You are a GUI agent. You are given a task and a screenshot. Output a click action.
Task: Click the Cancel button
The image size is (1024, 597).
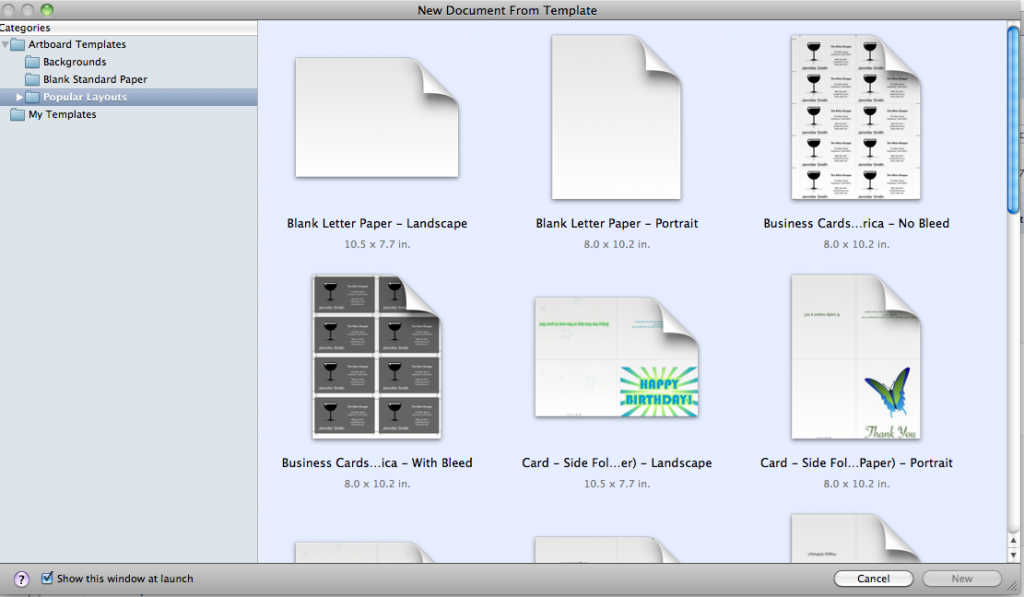pos(873,579)
